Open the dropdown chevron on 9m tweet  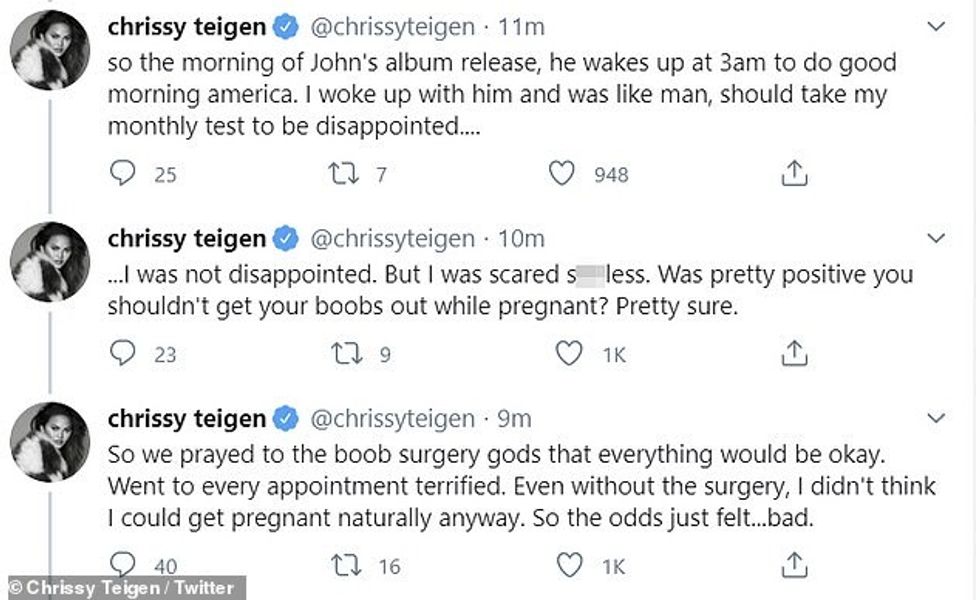point(936,417)
